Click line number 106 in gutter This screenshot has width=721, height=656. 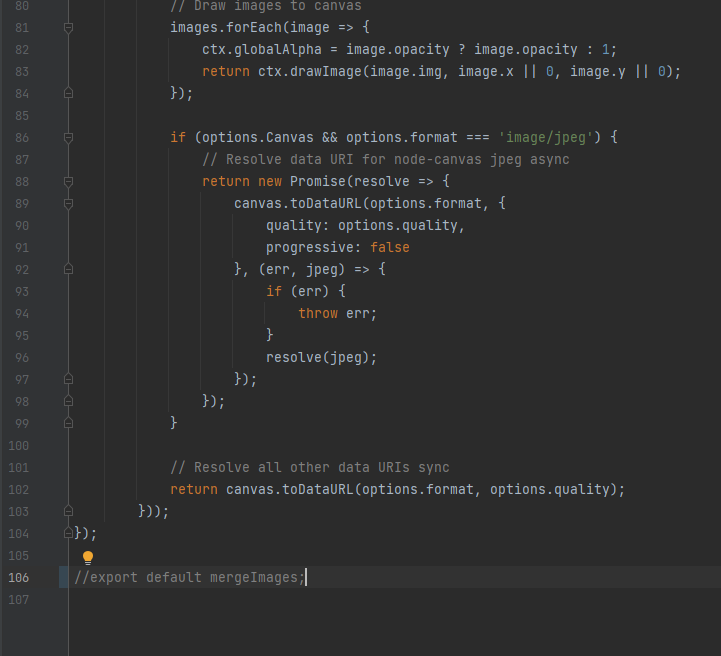click(18, 577)
